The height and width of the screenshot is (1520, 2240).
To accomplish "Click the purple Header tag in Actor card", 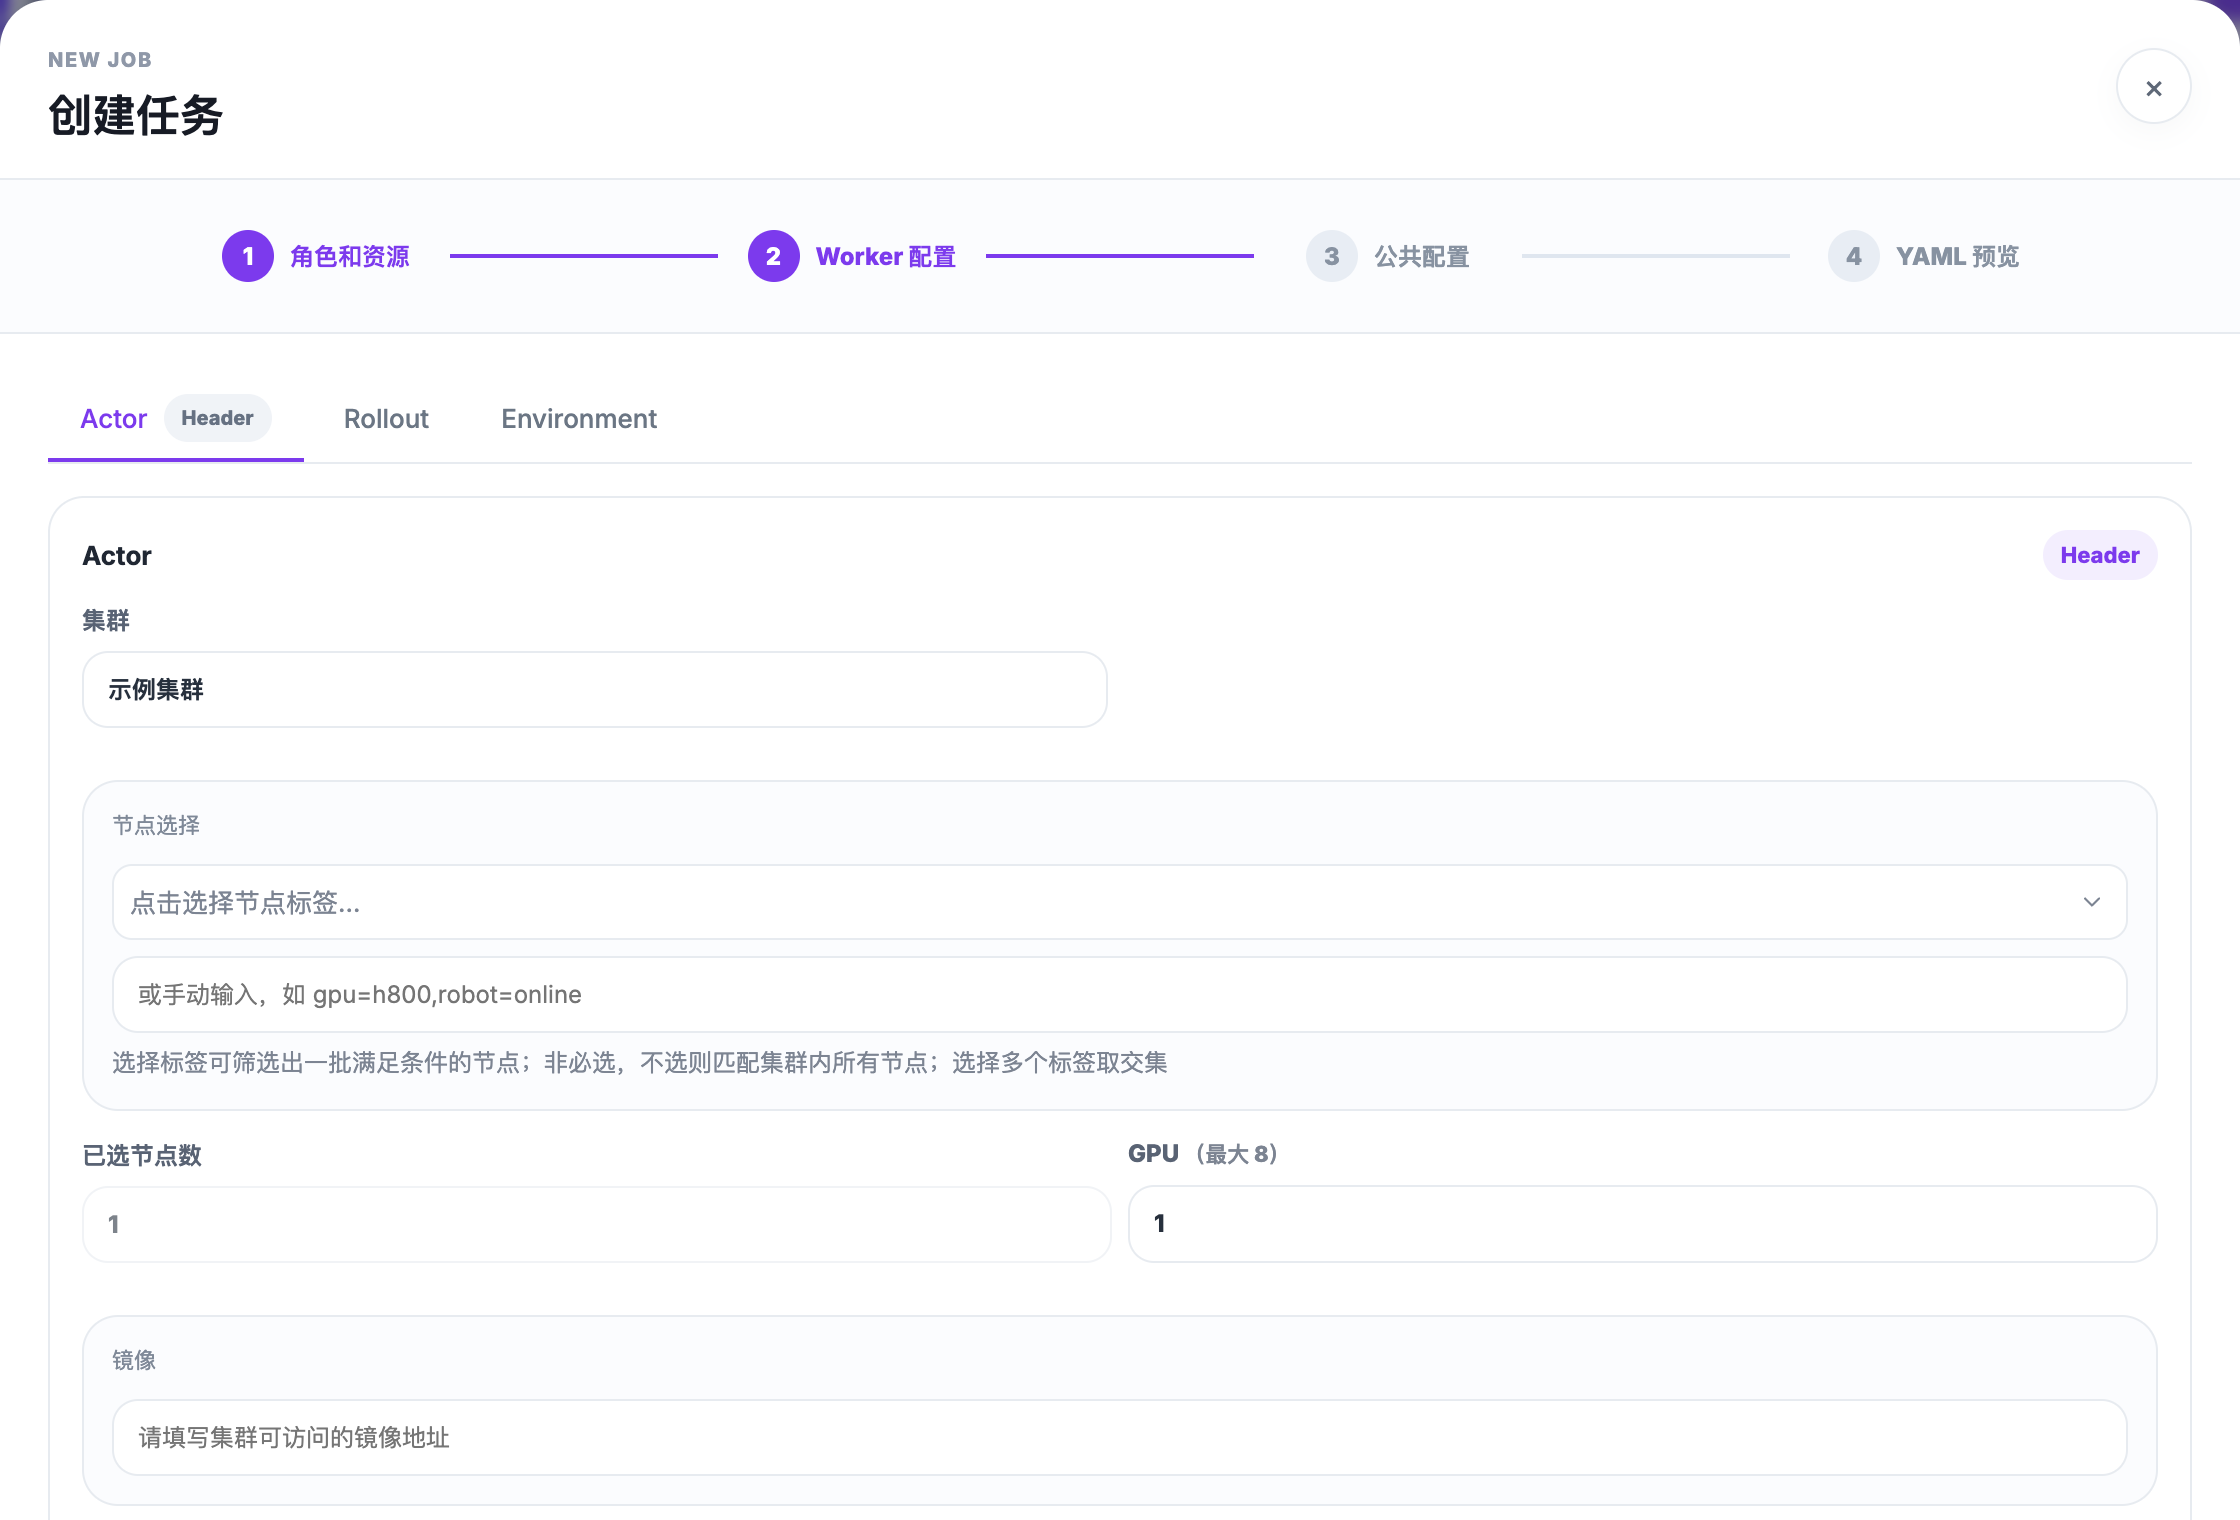I will click(x=2099, y=555).
